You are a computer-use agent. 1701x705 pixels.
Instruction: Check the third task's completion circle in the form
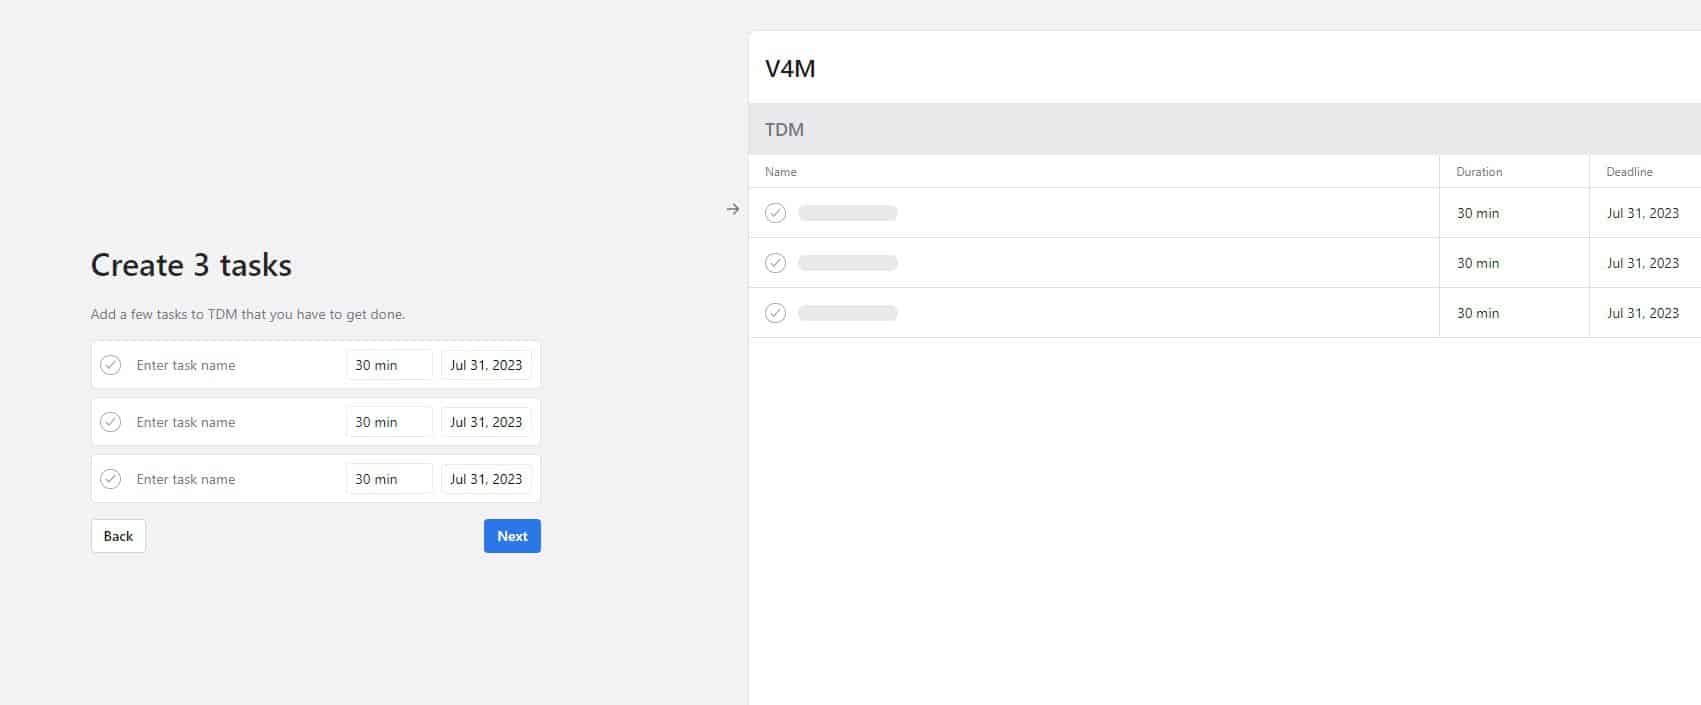(111, 479)
